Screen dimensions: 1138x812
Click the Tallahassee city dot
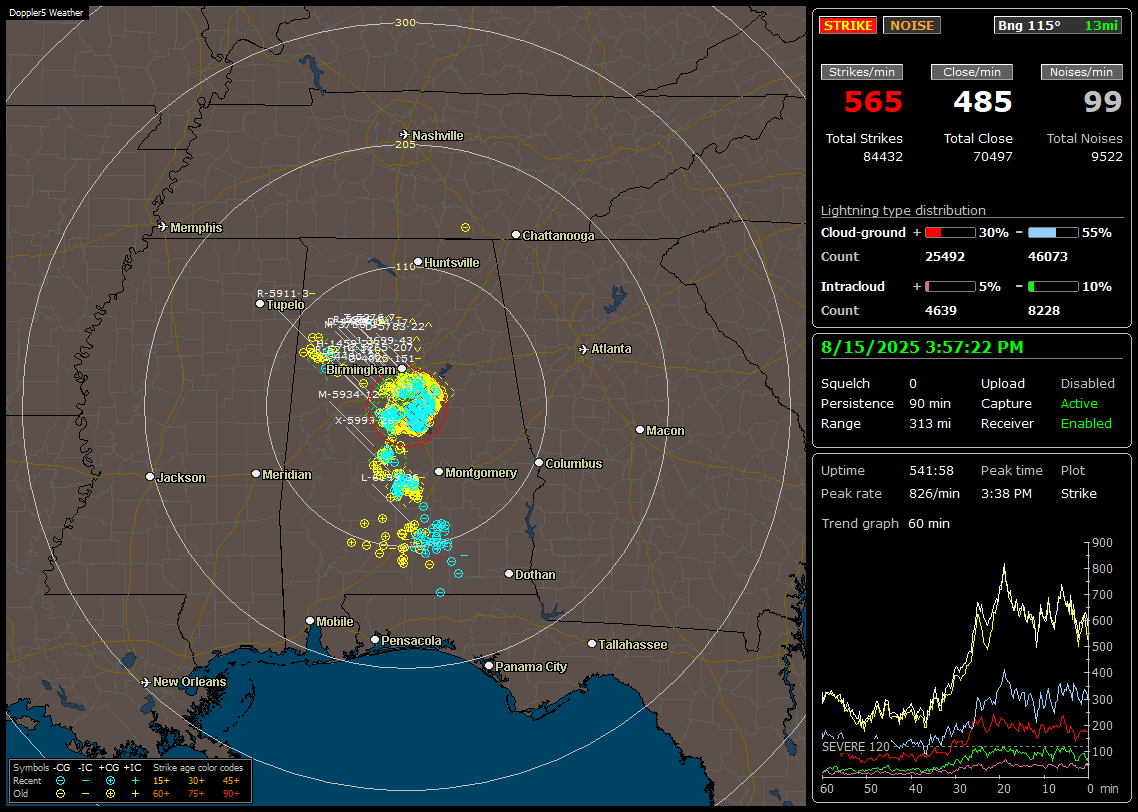click(x=592, y=644)
